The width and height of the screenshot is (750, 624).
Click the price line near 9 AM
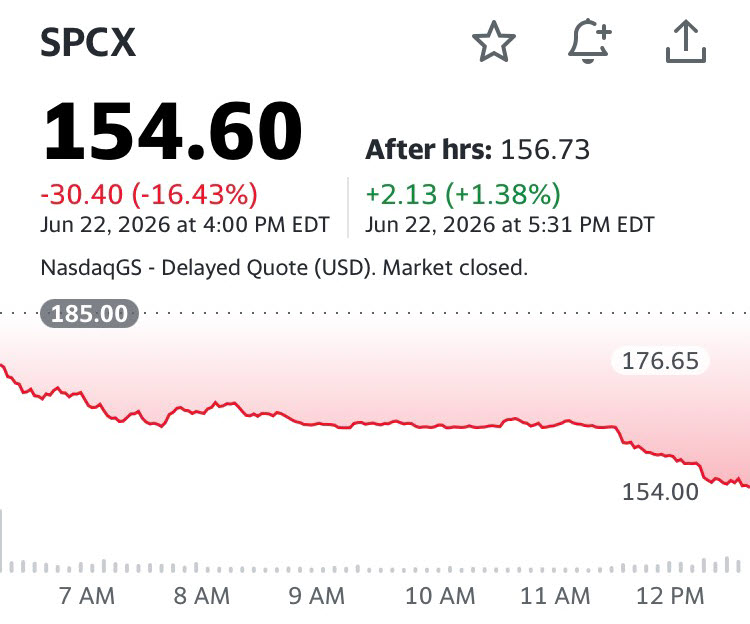click(x=316, y=424)
